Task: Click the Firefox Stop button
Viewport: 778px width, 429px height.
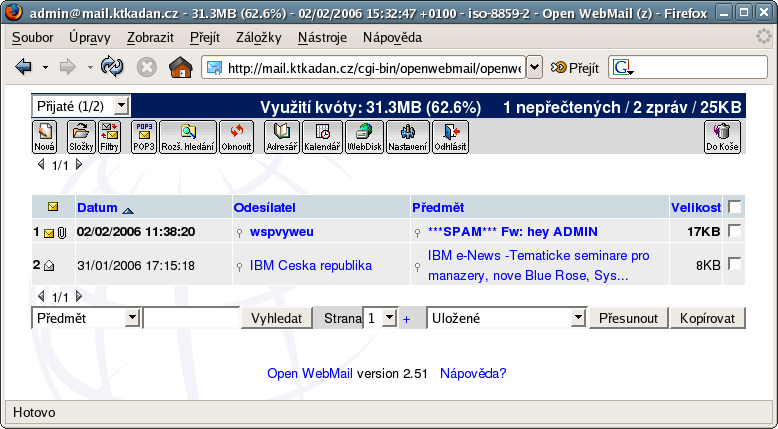Action: coord(146,67)
